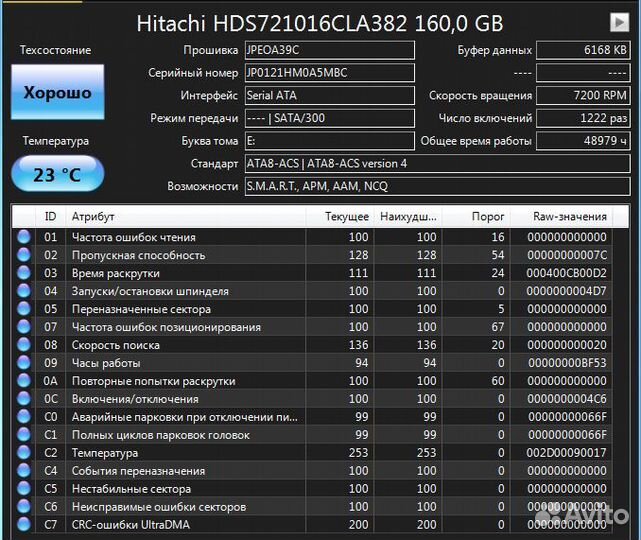
Task: Click the Наихудш... column header
Action: click(408, 216)
